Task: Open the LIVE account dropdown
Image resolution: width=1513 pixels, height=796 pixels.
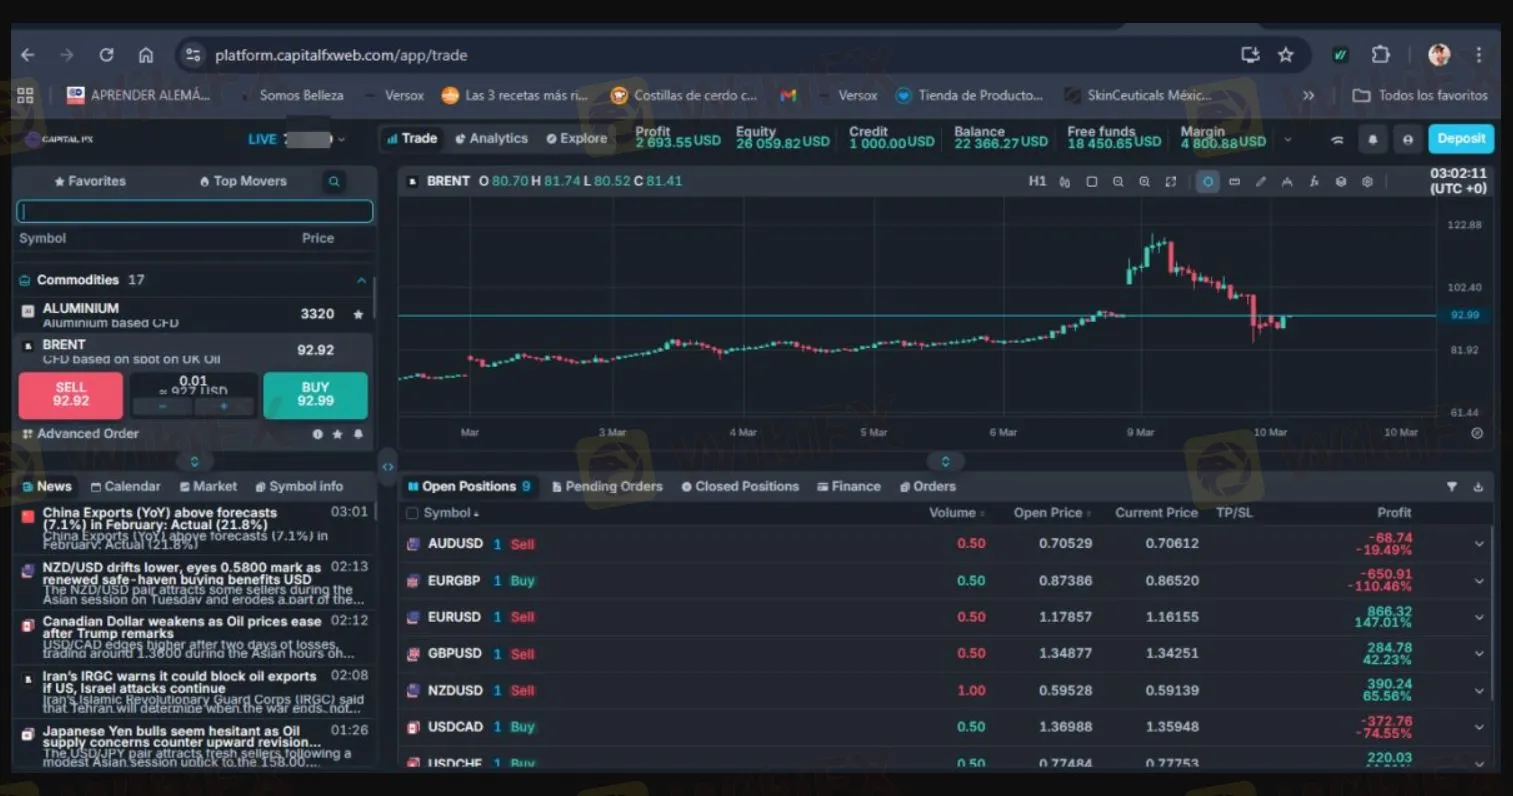Action: tap(341, 140)
